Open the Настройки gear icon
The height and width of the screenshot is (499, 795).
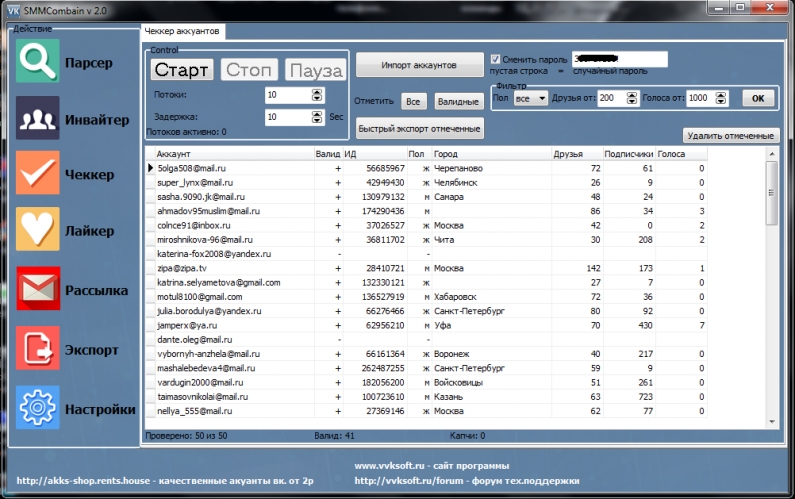[38, 407]
